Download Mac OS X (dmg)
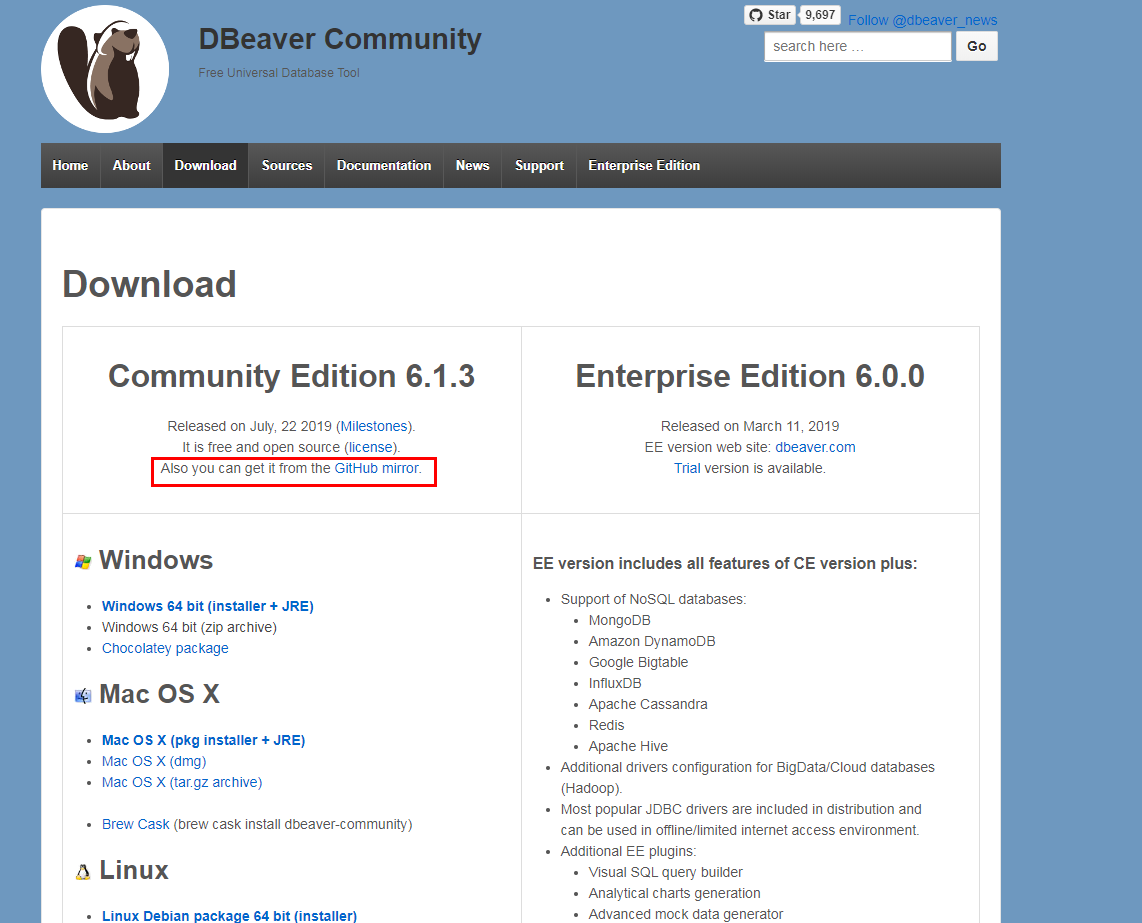The height and width of the screenshot is (923, 1142). tap(154, 761)
